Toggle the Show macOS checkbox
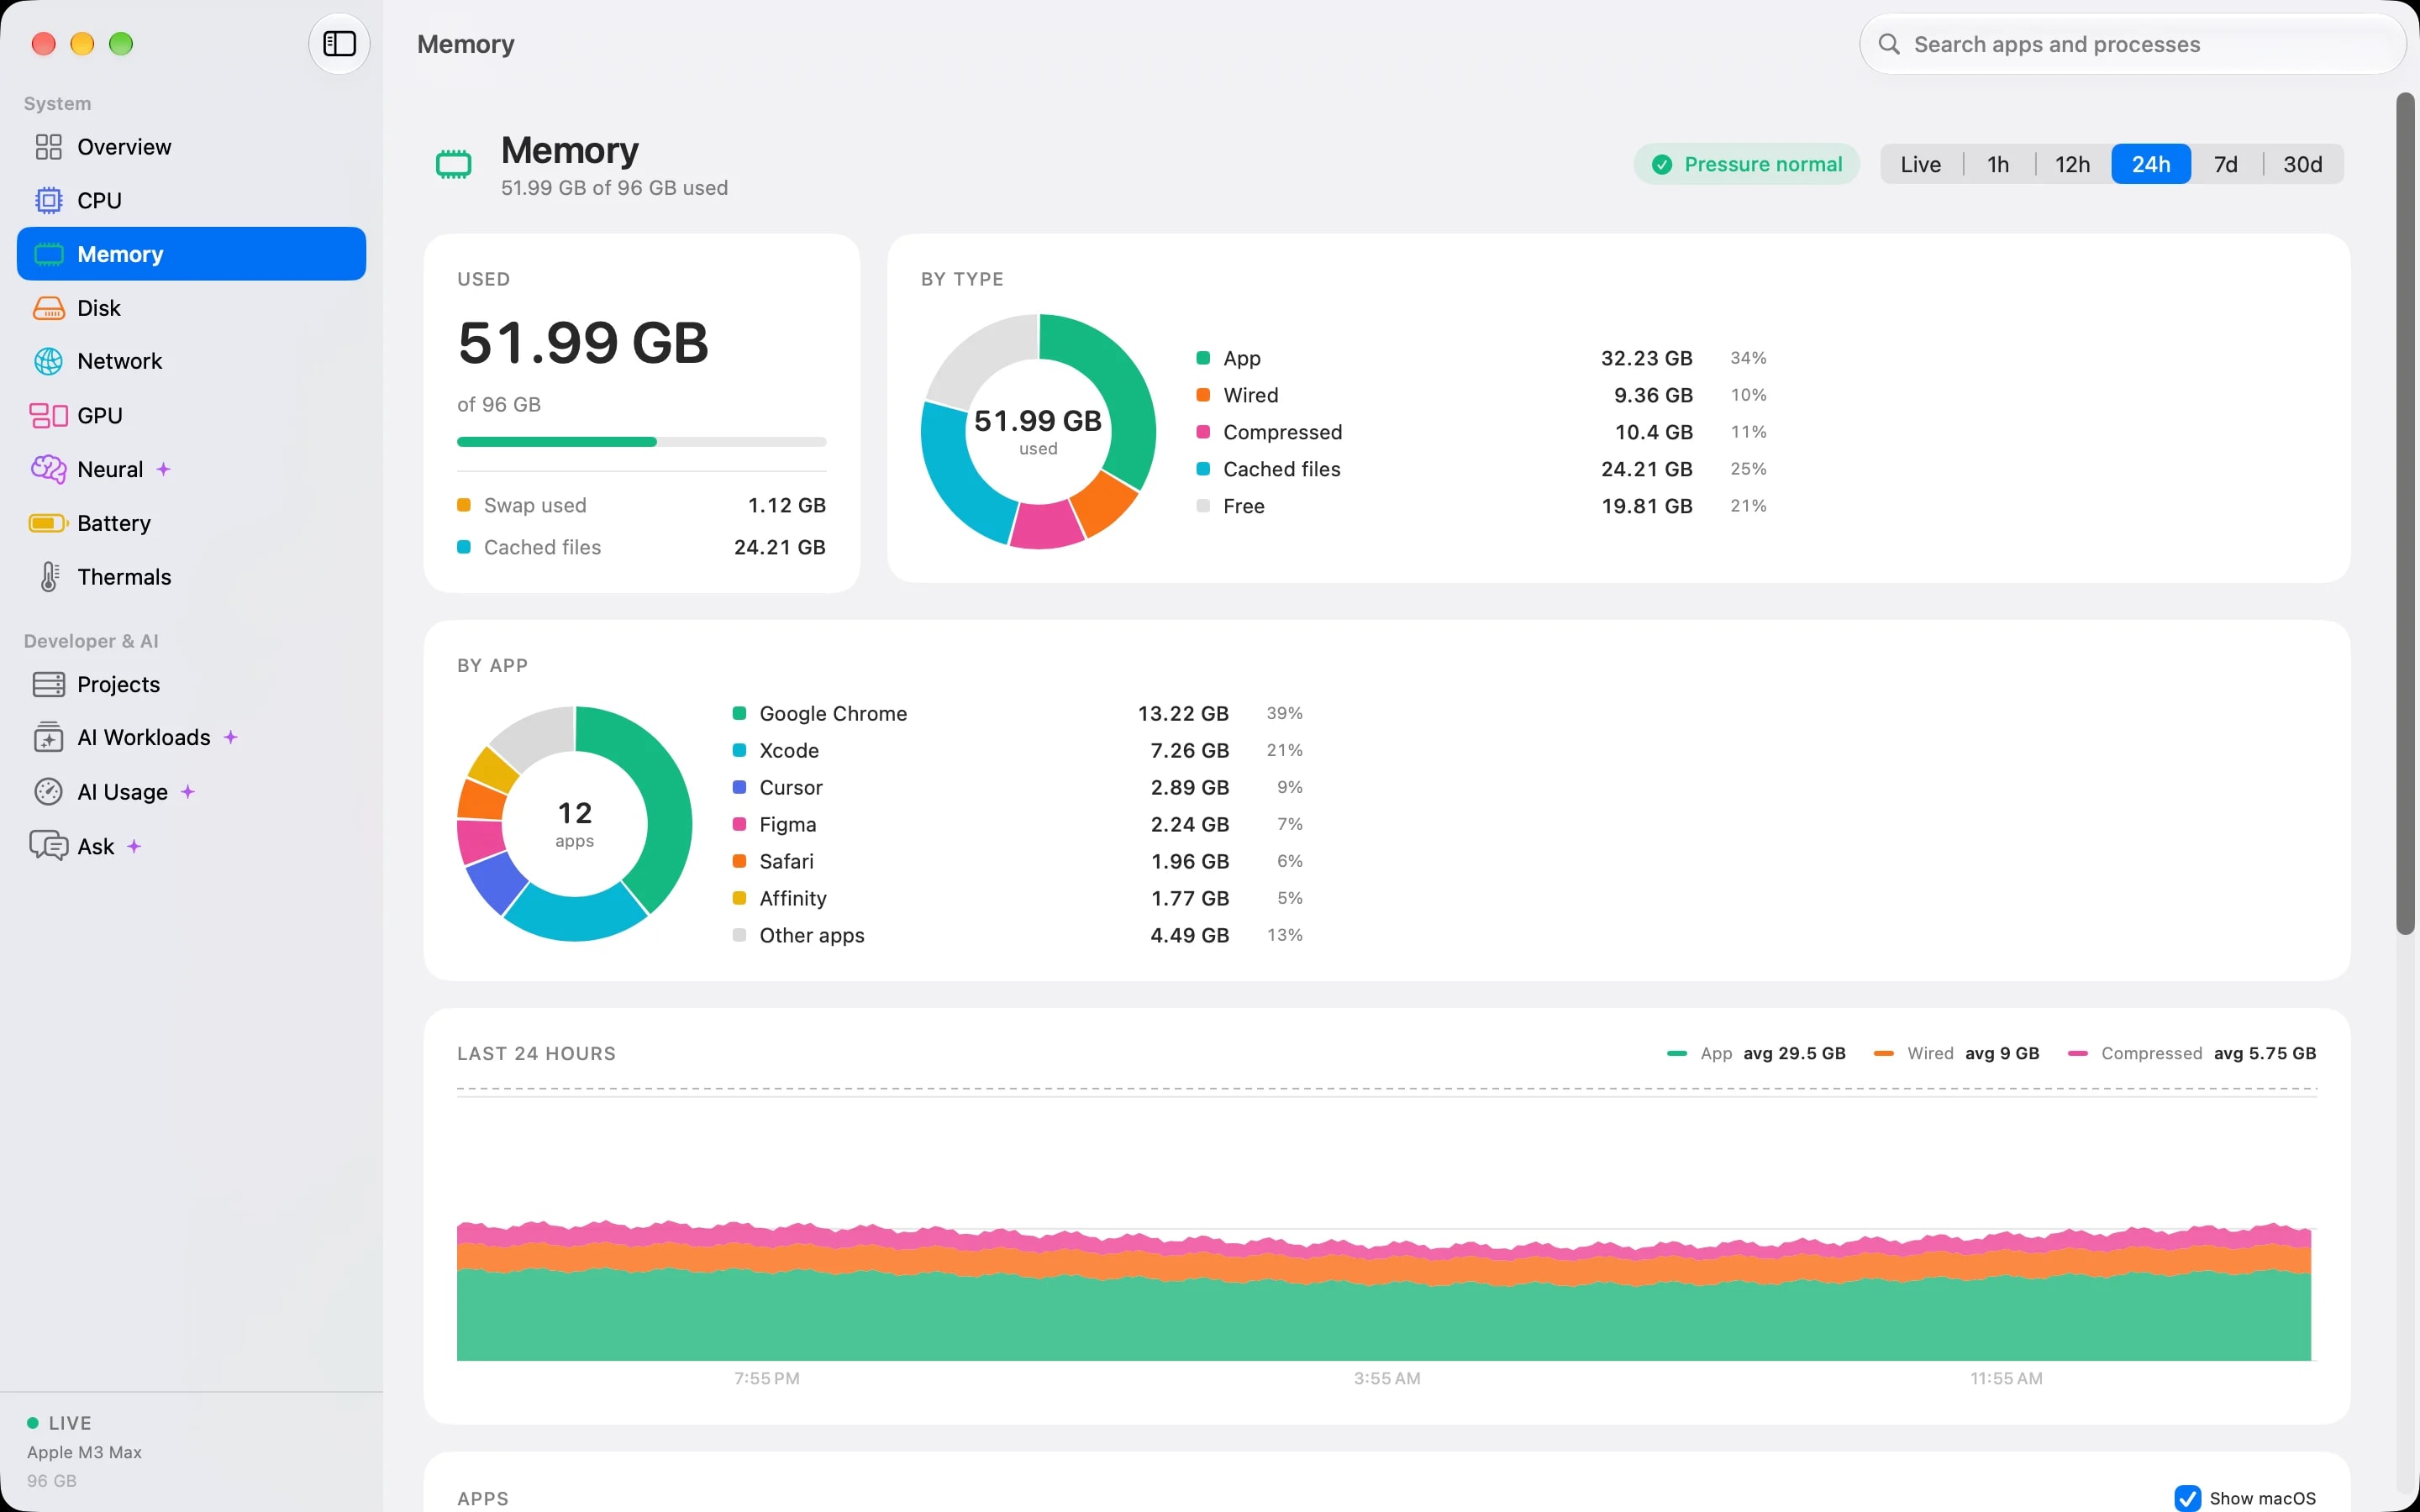 (2187, 1498)
